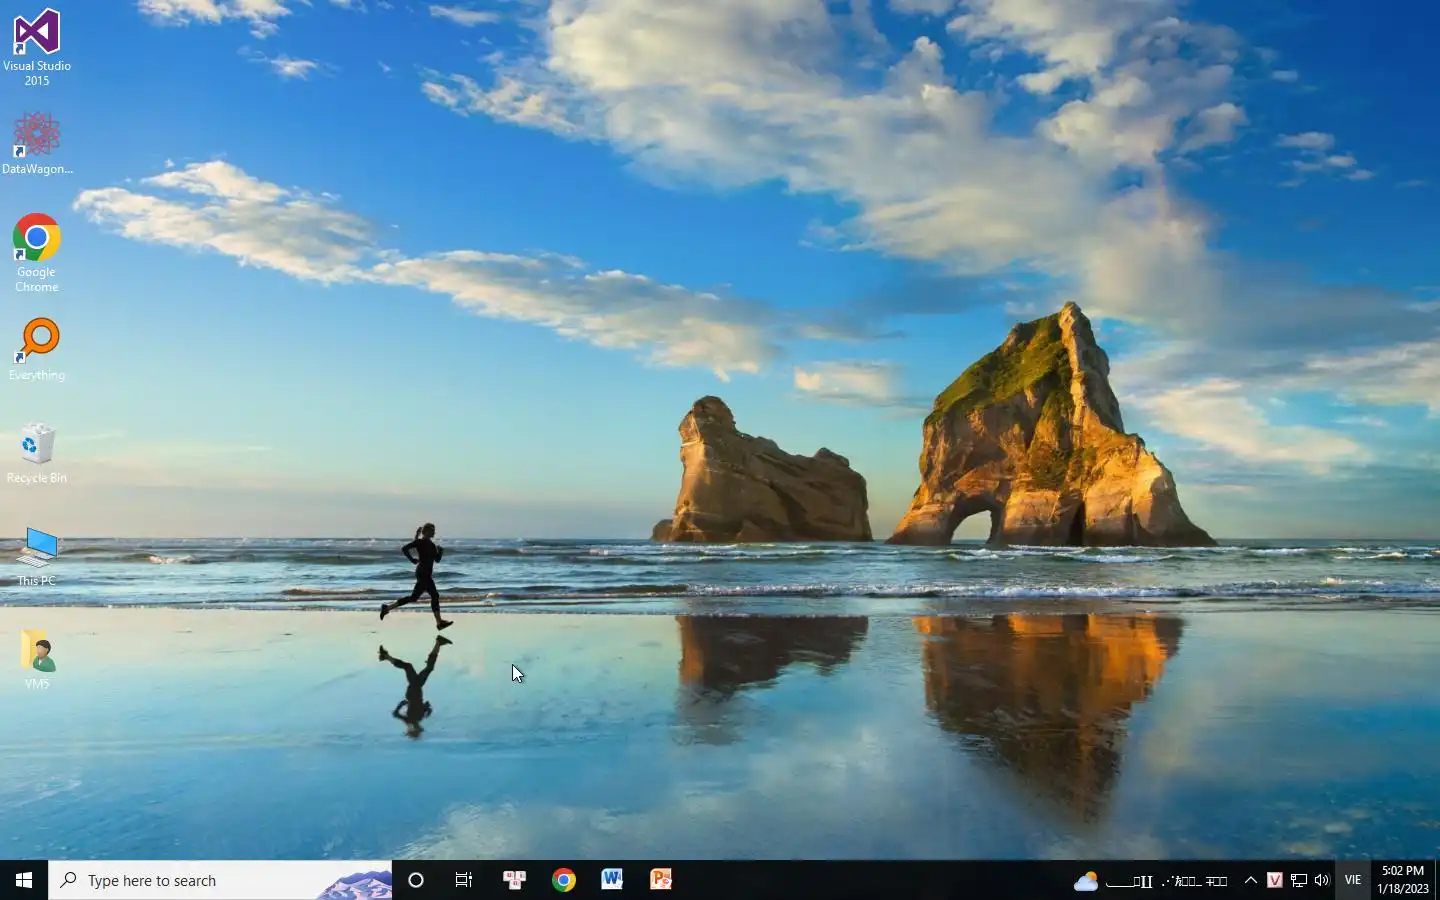Image resolution: width=1440 pixels, height=900 pixels.
Task: Select the Recycle Bin icon
Action: [37, 454]
